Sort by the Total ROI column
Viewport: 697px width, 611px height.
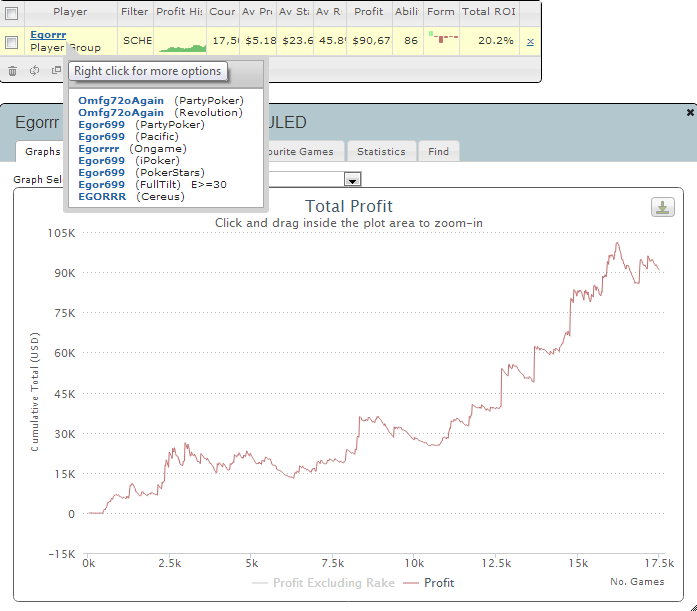coord(489,12)
